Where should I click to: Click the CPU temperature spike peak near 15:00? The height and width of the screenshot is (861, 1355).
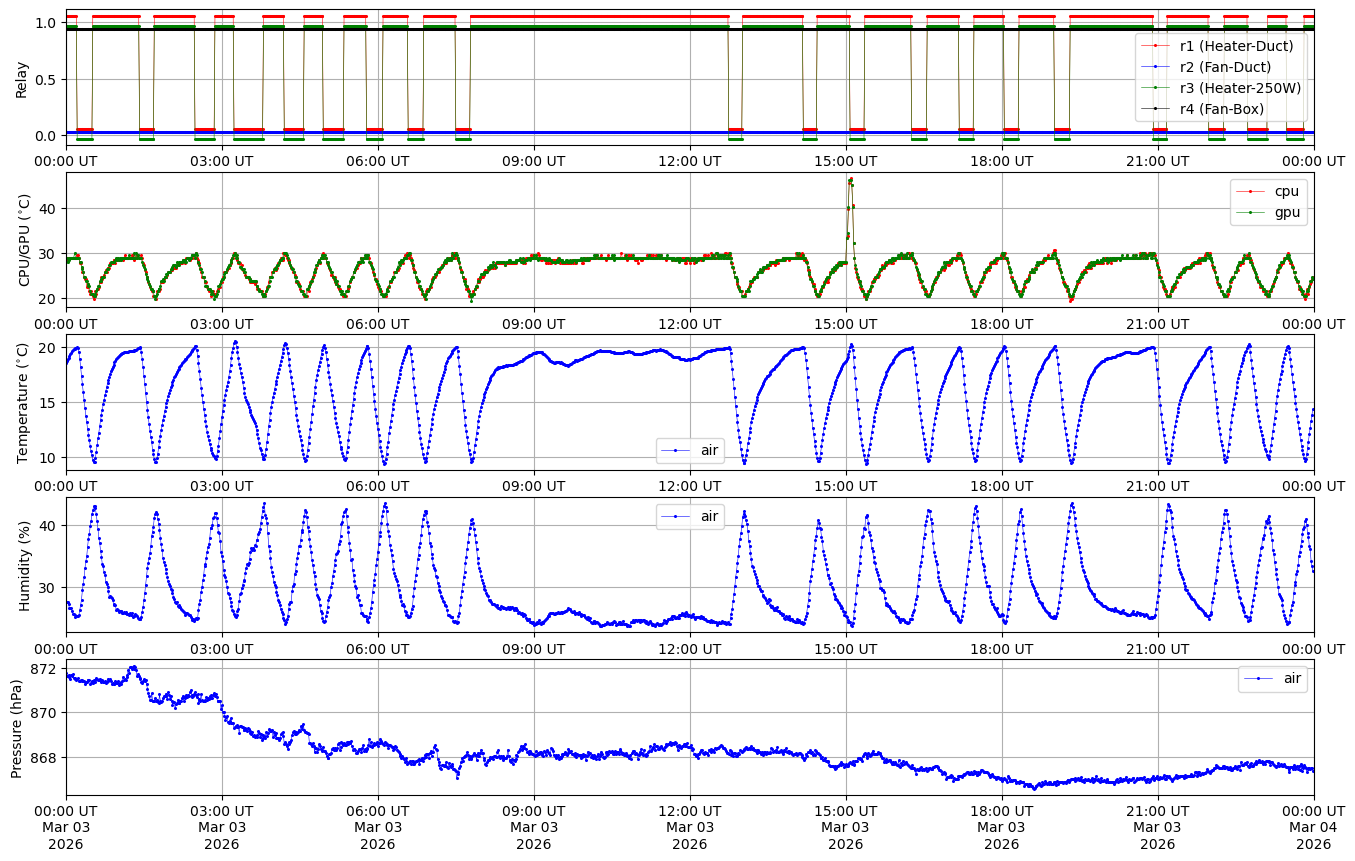click(x=850, y=180)
